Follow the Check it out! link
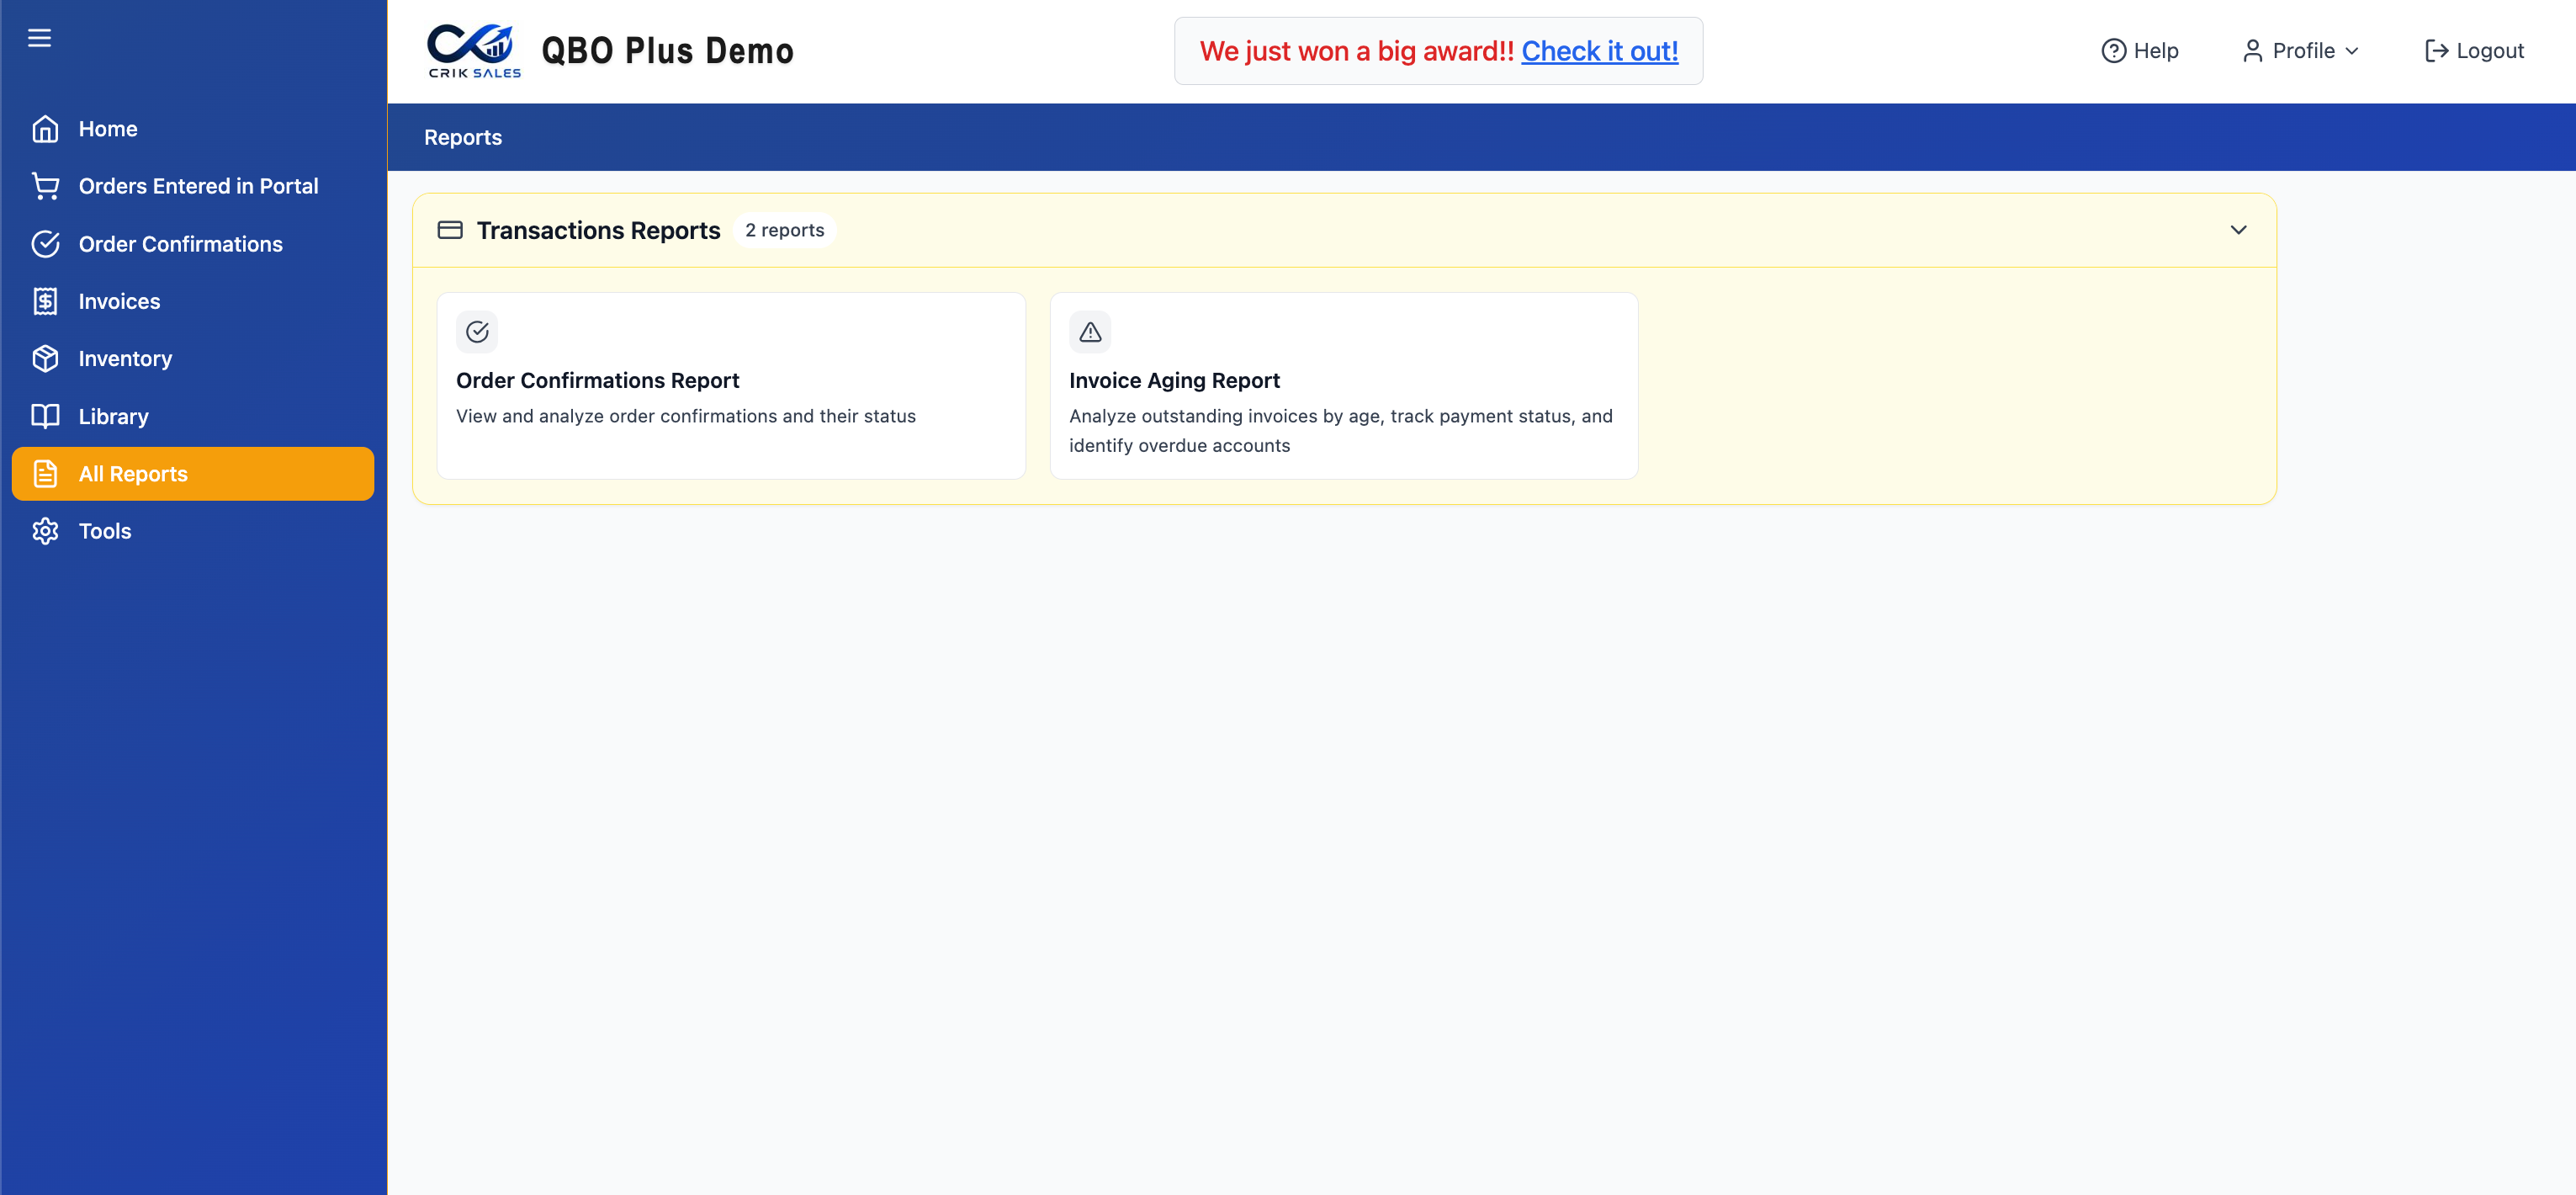 pyautogui.click(x=1599, y=51)
